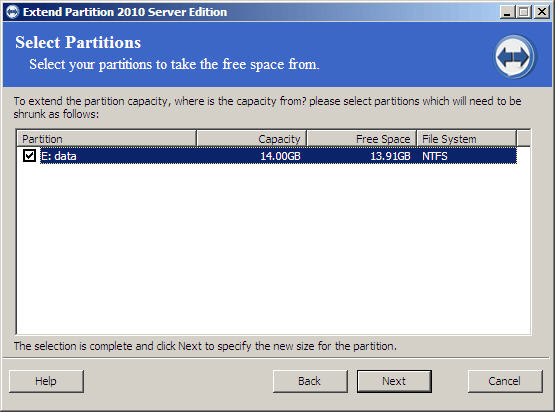
Task: Click the app icon in the title bar
Action: coord(12,12)
